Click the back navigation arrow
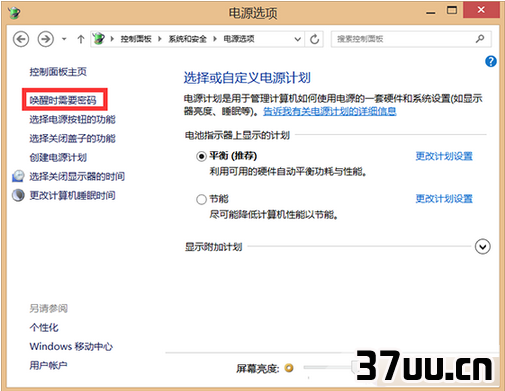 (x=21, y=39)
